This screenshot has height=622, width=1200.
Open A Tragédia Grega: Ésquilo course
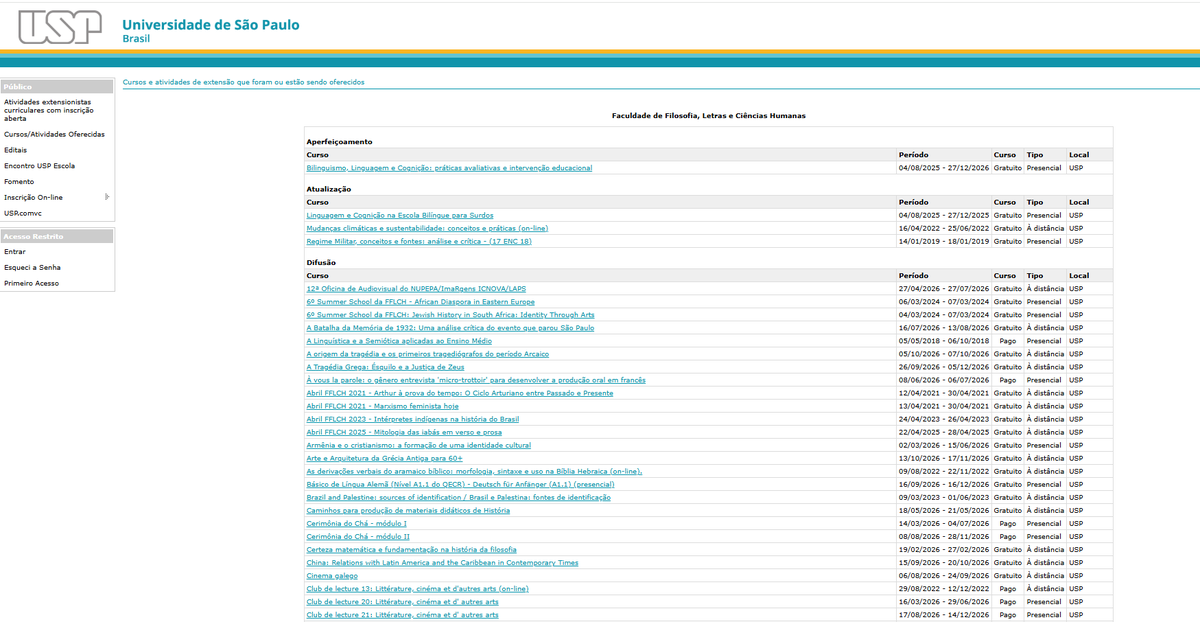[x=386, y=367]
